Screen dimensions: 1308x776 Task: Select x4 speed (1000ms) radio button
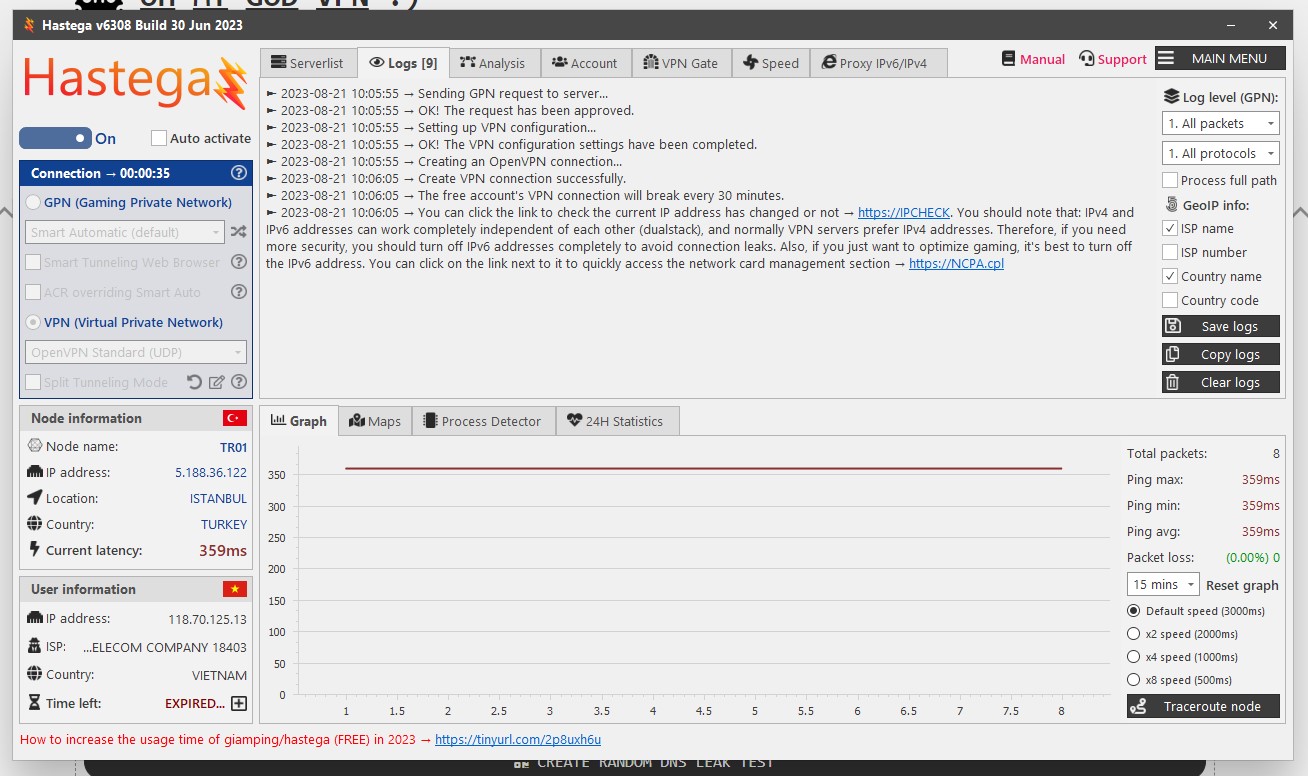[1133, 657]
